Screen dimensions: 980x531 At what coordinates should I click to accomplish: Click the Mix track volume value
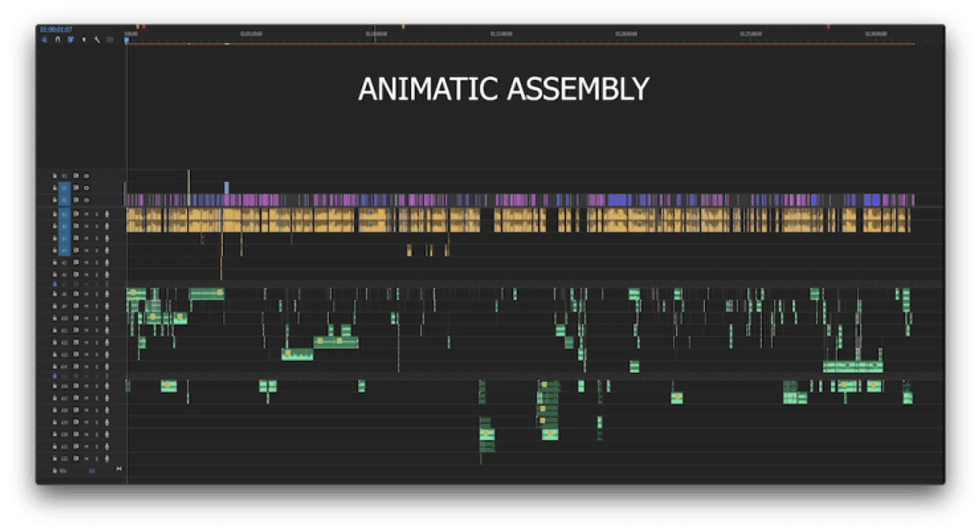tap(92, 470)
